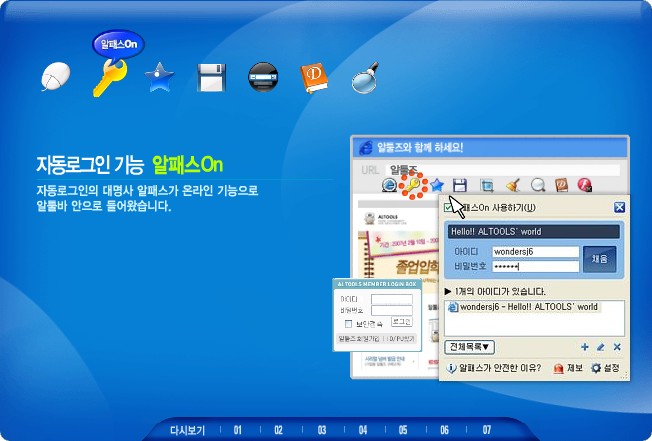Open 설정 settings with gear icon
Image resolution: width=652 pixels, height=441 pixels.
click(605, 368)
